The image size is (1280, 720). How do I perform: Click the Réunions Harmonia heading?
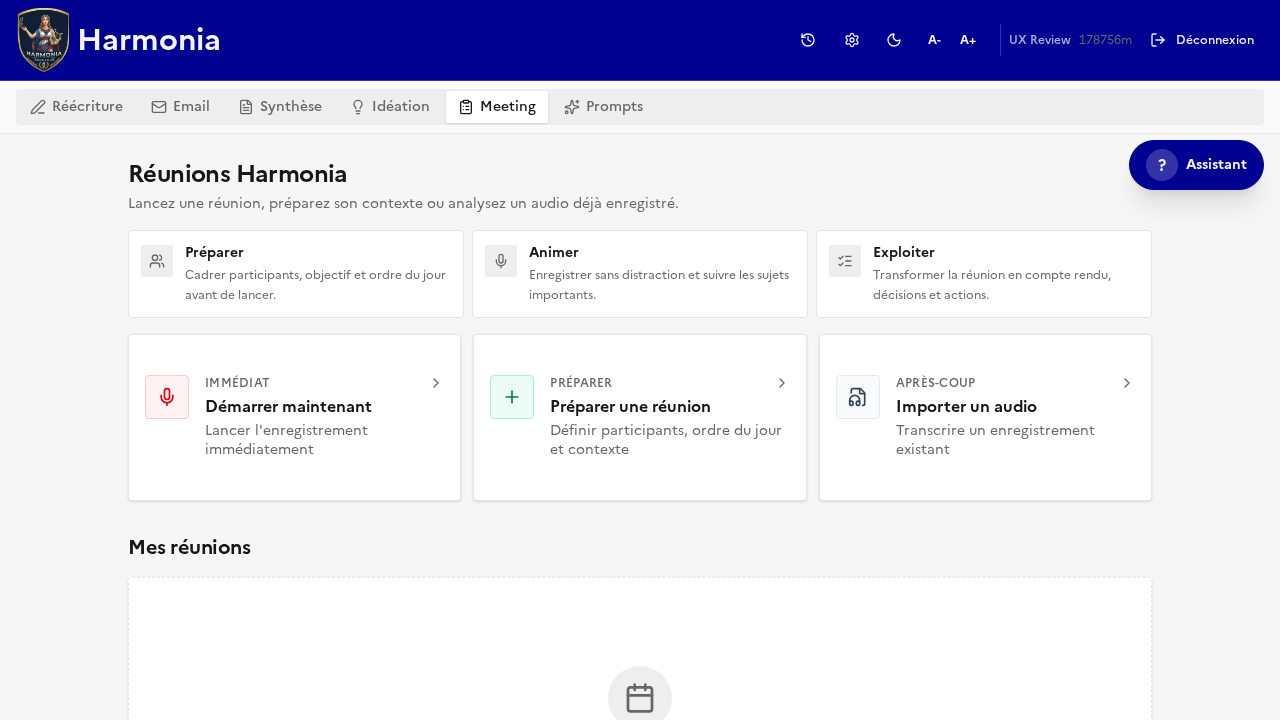(x=238, y=174)
